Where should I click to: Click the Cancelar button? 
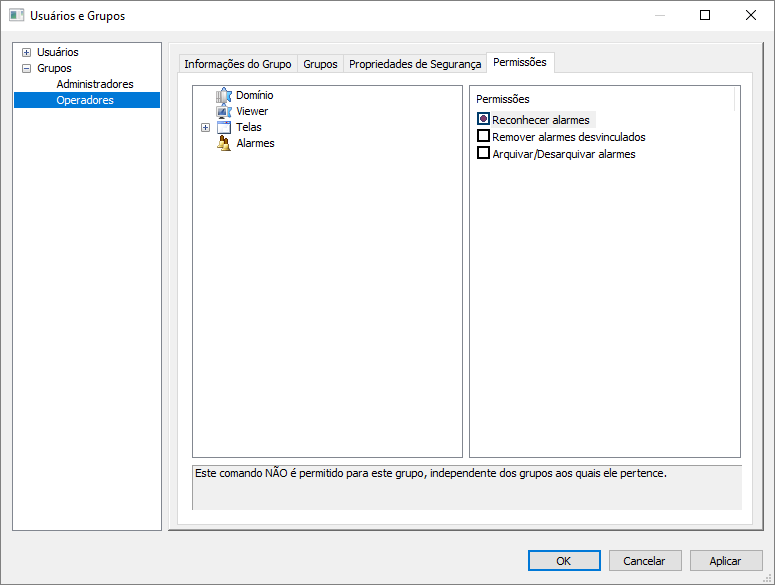pyautogui.click(x=644, y=561)
